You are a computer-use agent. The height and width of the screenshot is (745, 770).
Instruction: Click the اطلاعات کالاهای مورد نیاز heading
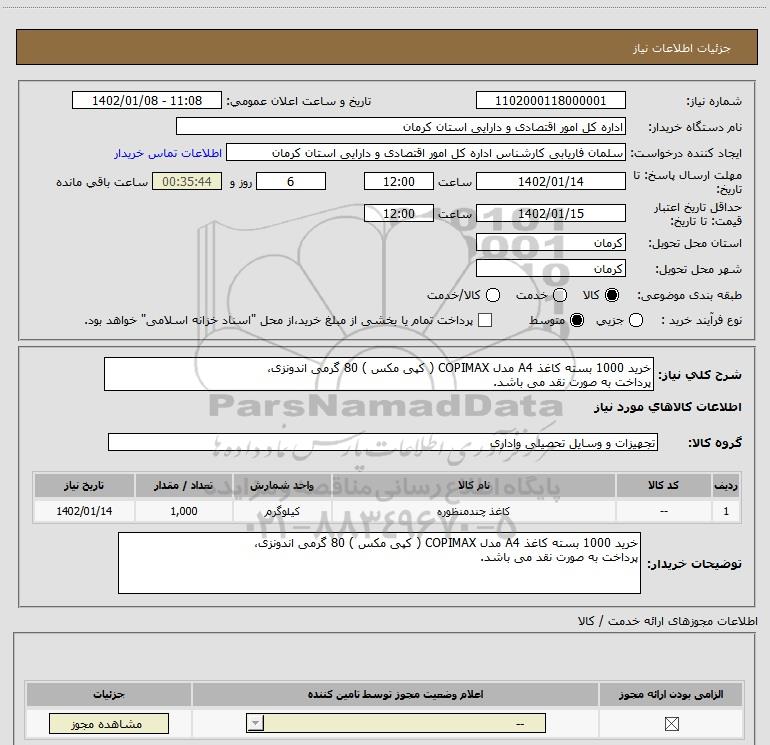tap(667, 407)
